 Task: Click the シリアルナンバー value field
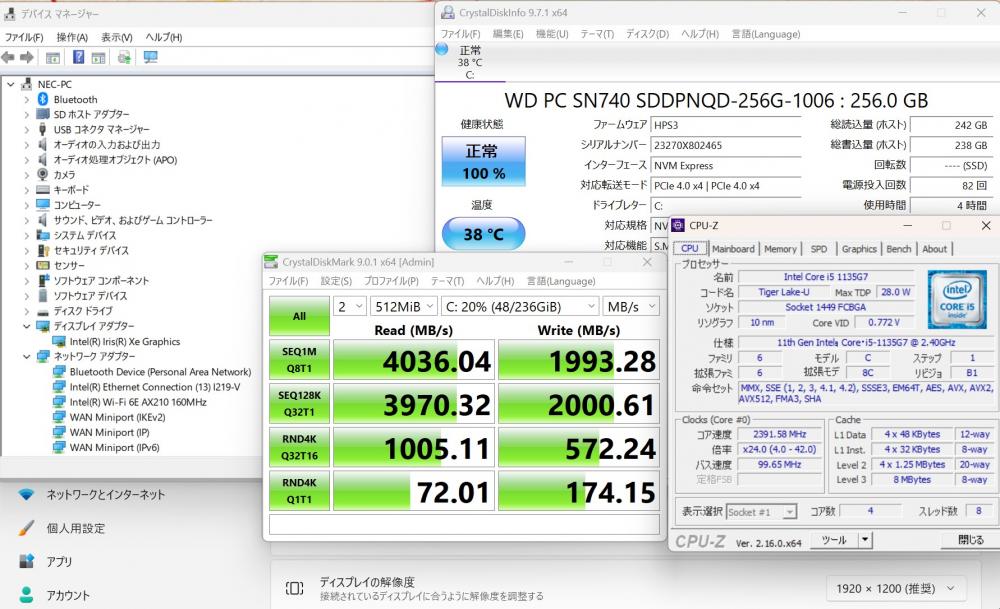coord(726,145)
